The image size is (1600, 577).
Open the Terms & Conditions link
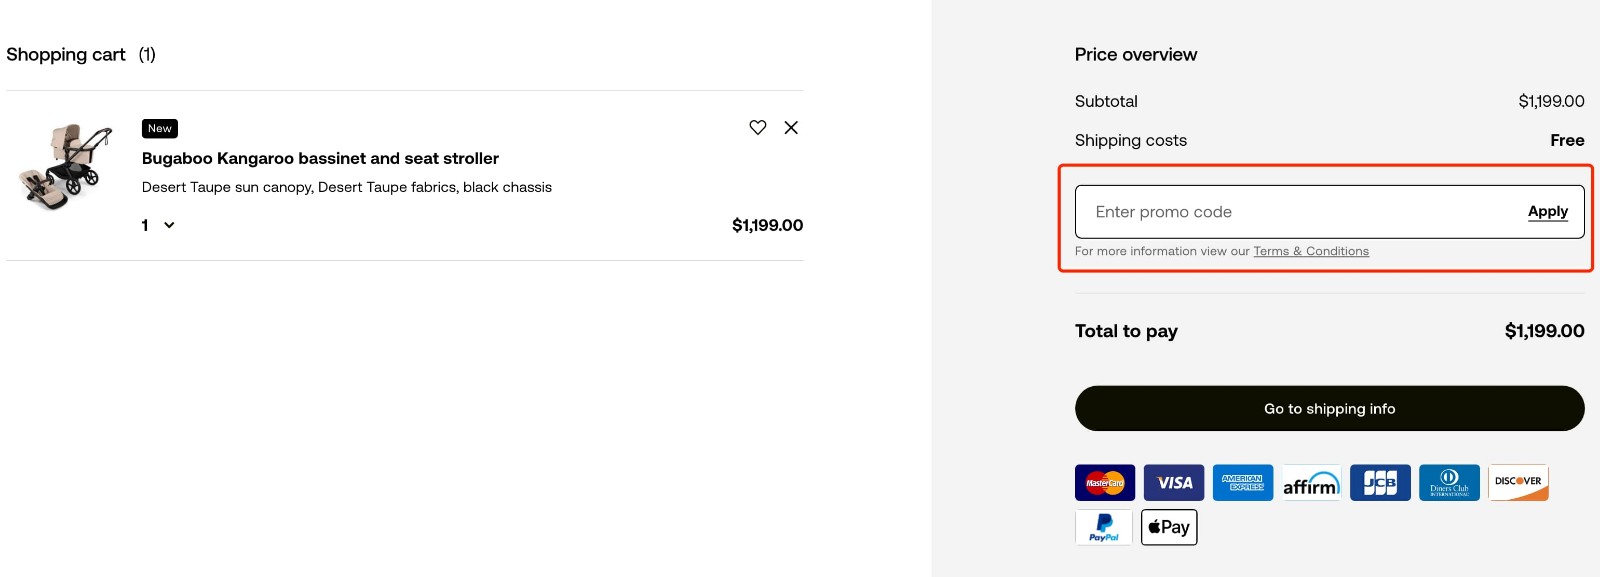(x=1311, y=251)
